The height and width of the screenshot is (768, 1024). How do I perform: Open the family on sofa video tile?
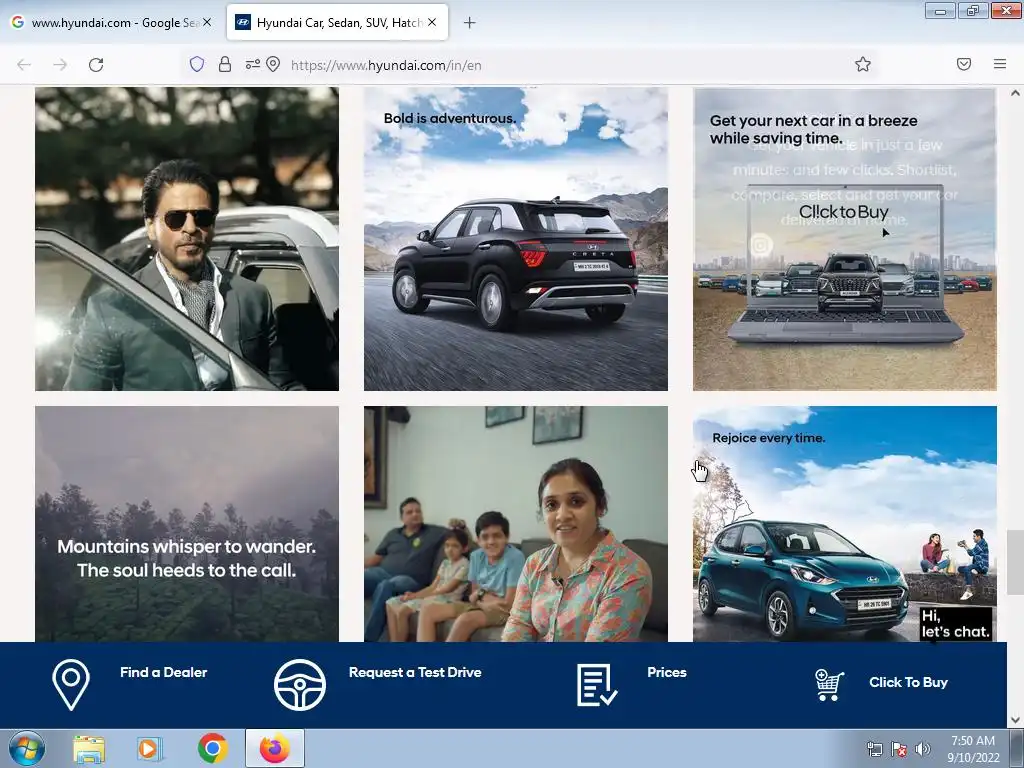[515, 524]
